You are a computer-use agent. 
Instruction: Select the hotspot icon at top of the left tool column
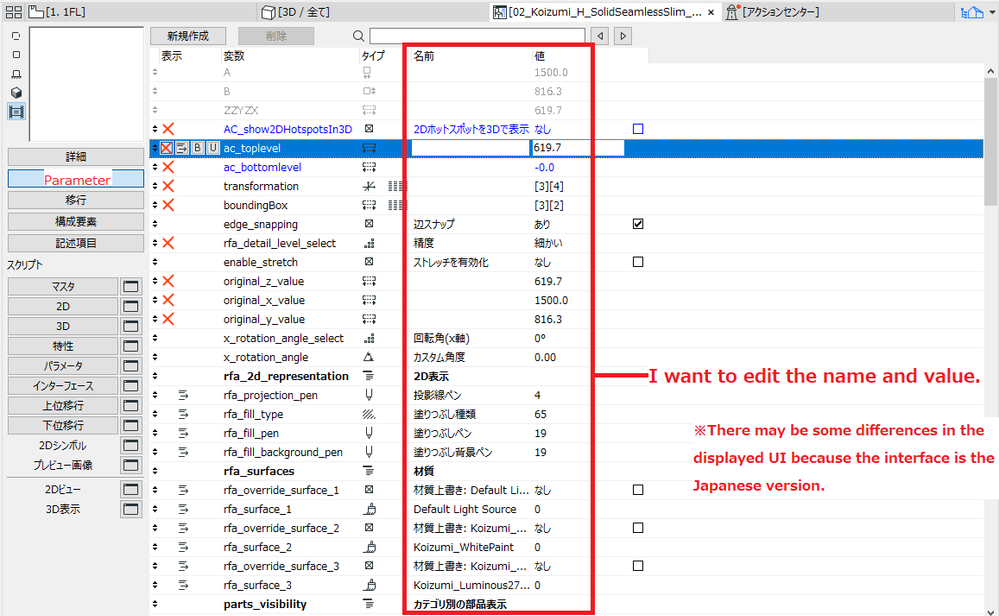tap(16, 36)
